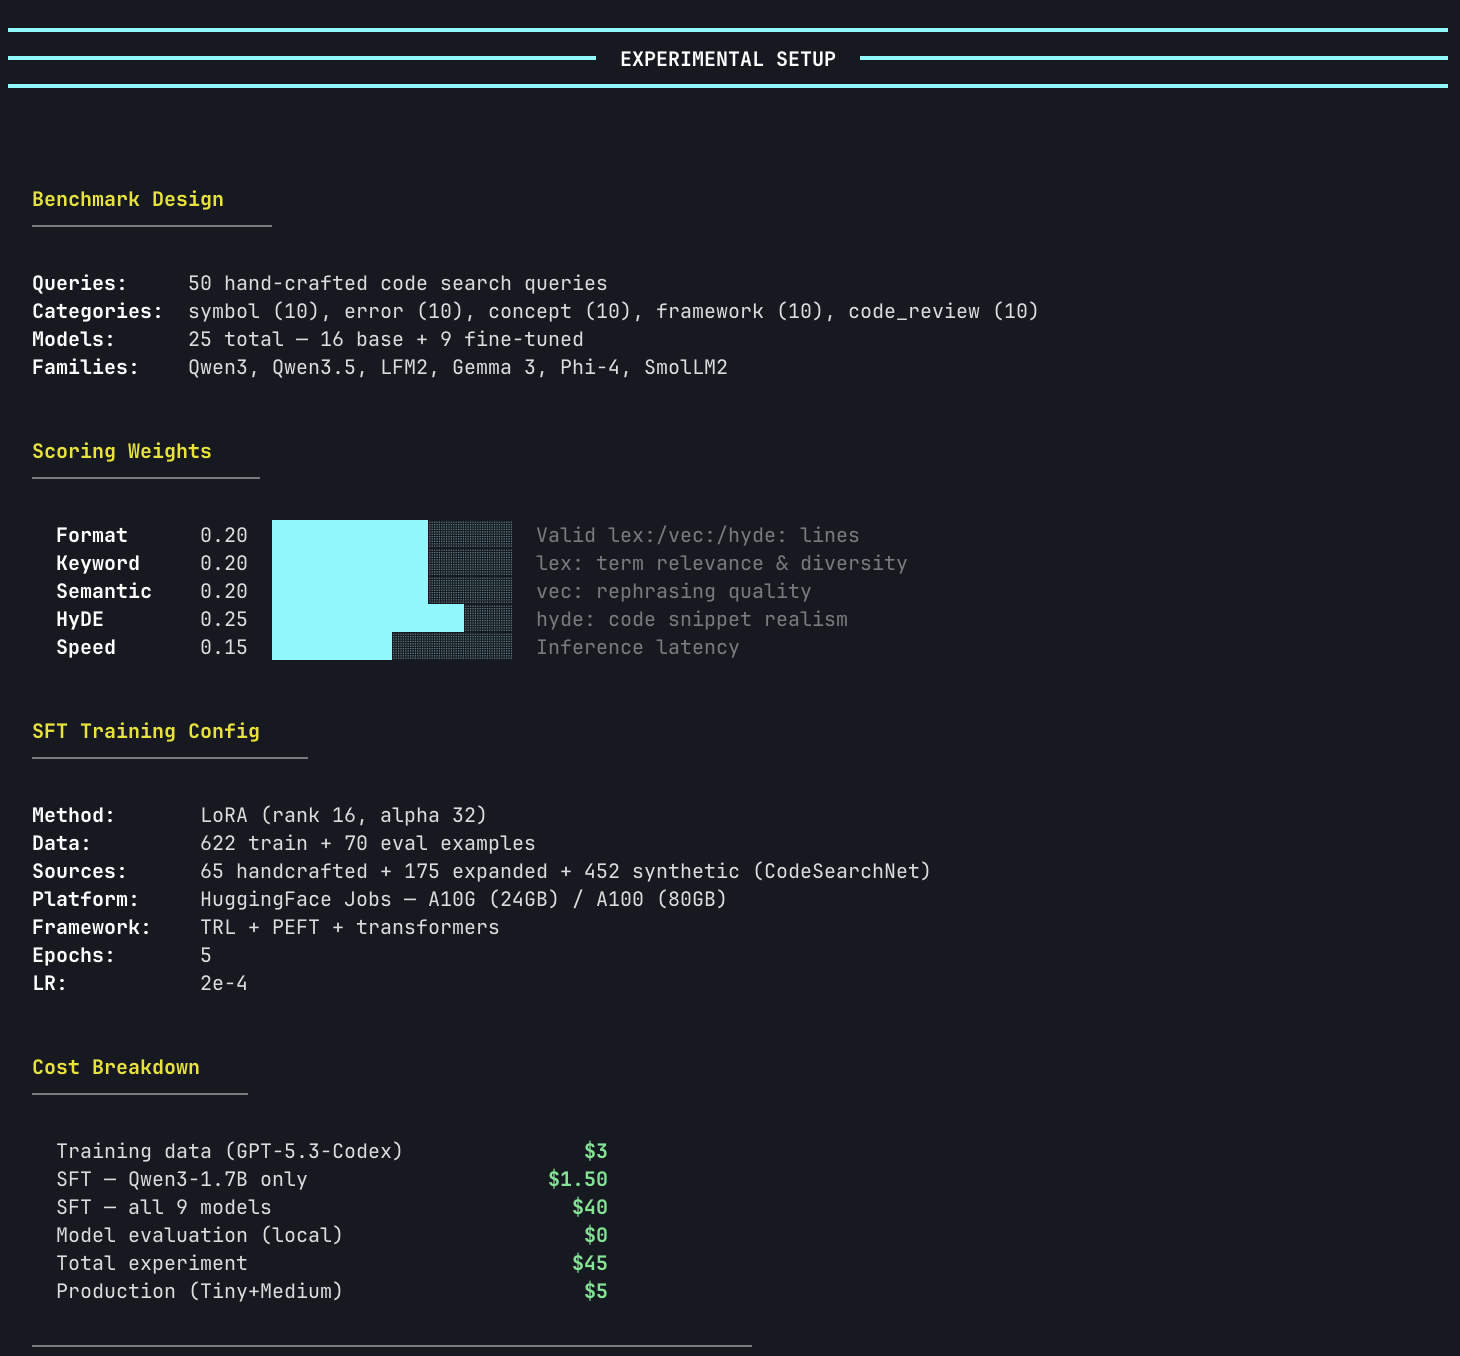Click 'vec: rephrasing quality' description

click(674, 591)
